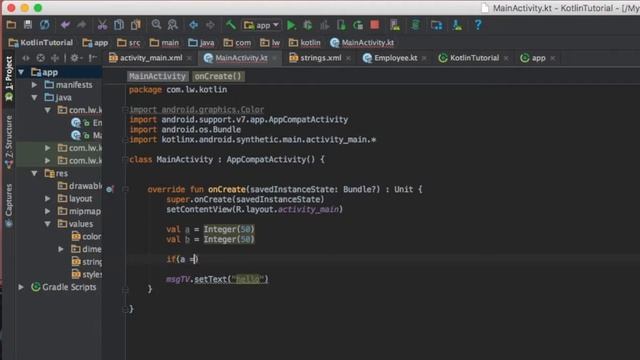The height and width of the screenshot is (360, 640).
Task: Expand the layout folder
Action: point(48,199)
